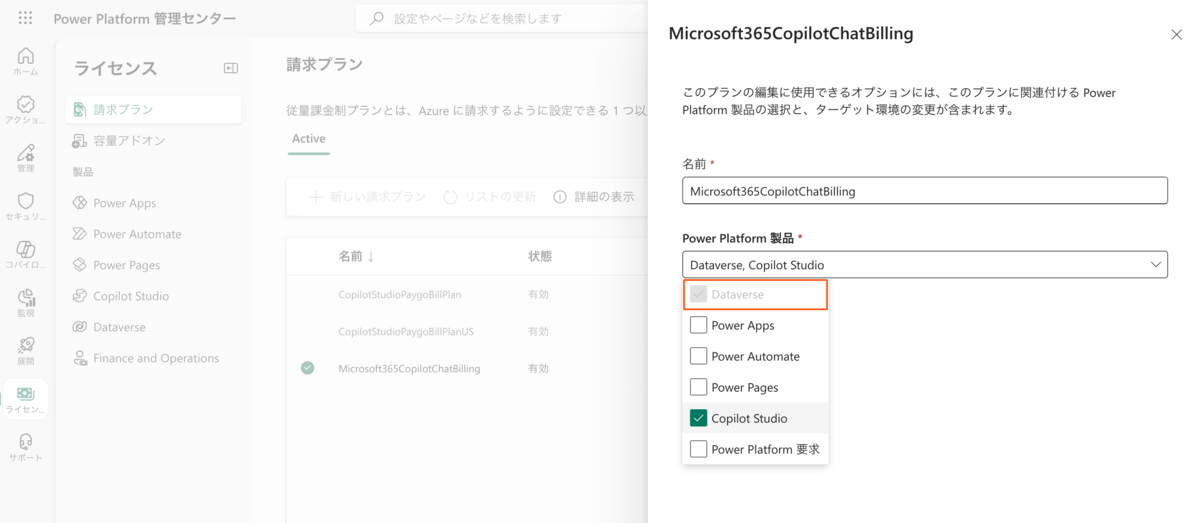Click the 容量アドオン item icon

[80, 141]
